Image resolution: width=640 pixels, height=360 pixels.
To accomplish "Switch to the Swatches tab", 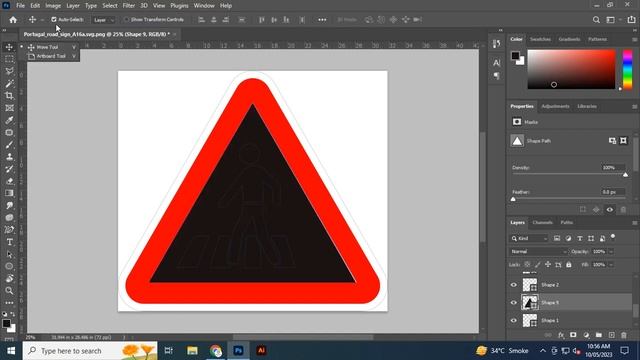I will coord(540,39).
